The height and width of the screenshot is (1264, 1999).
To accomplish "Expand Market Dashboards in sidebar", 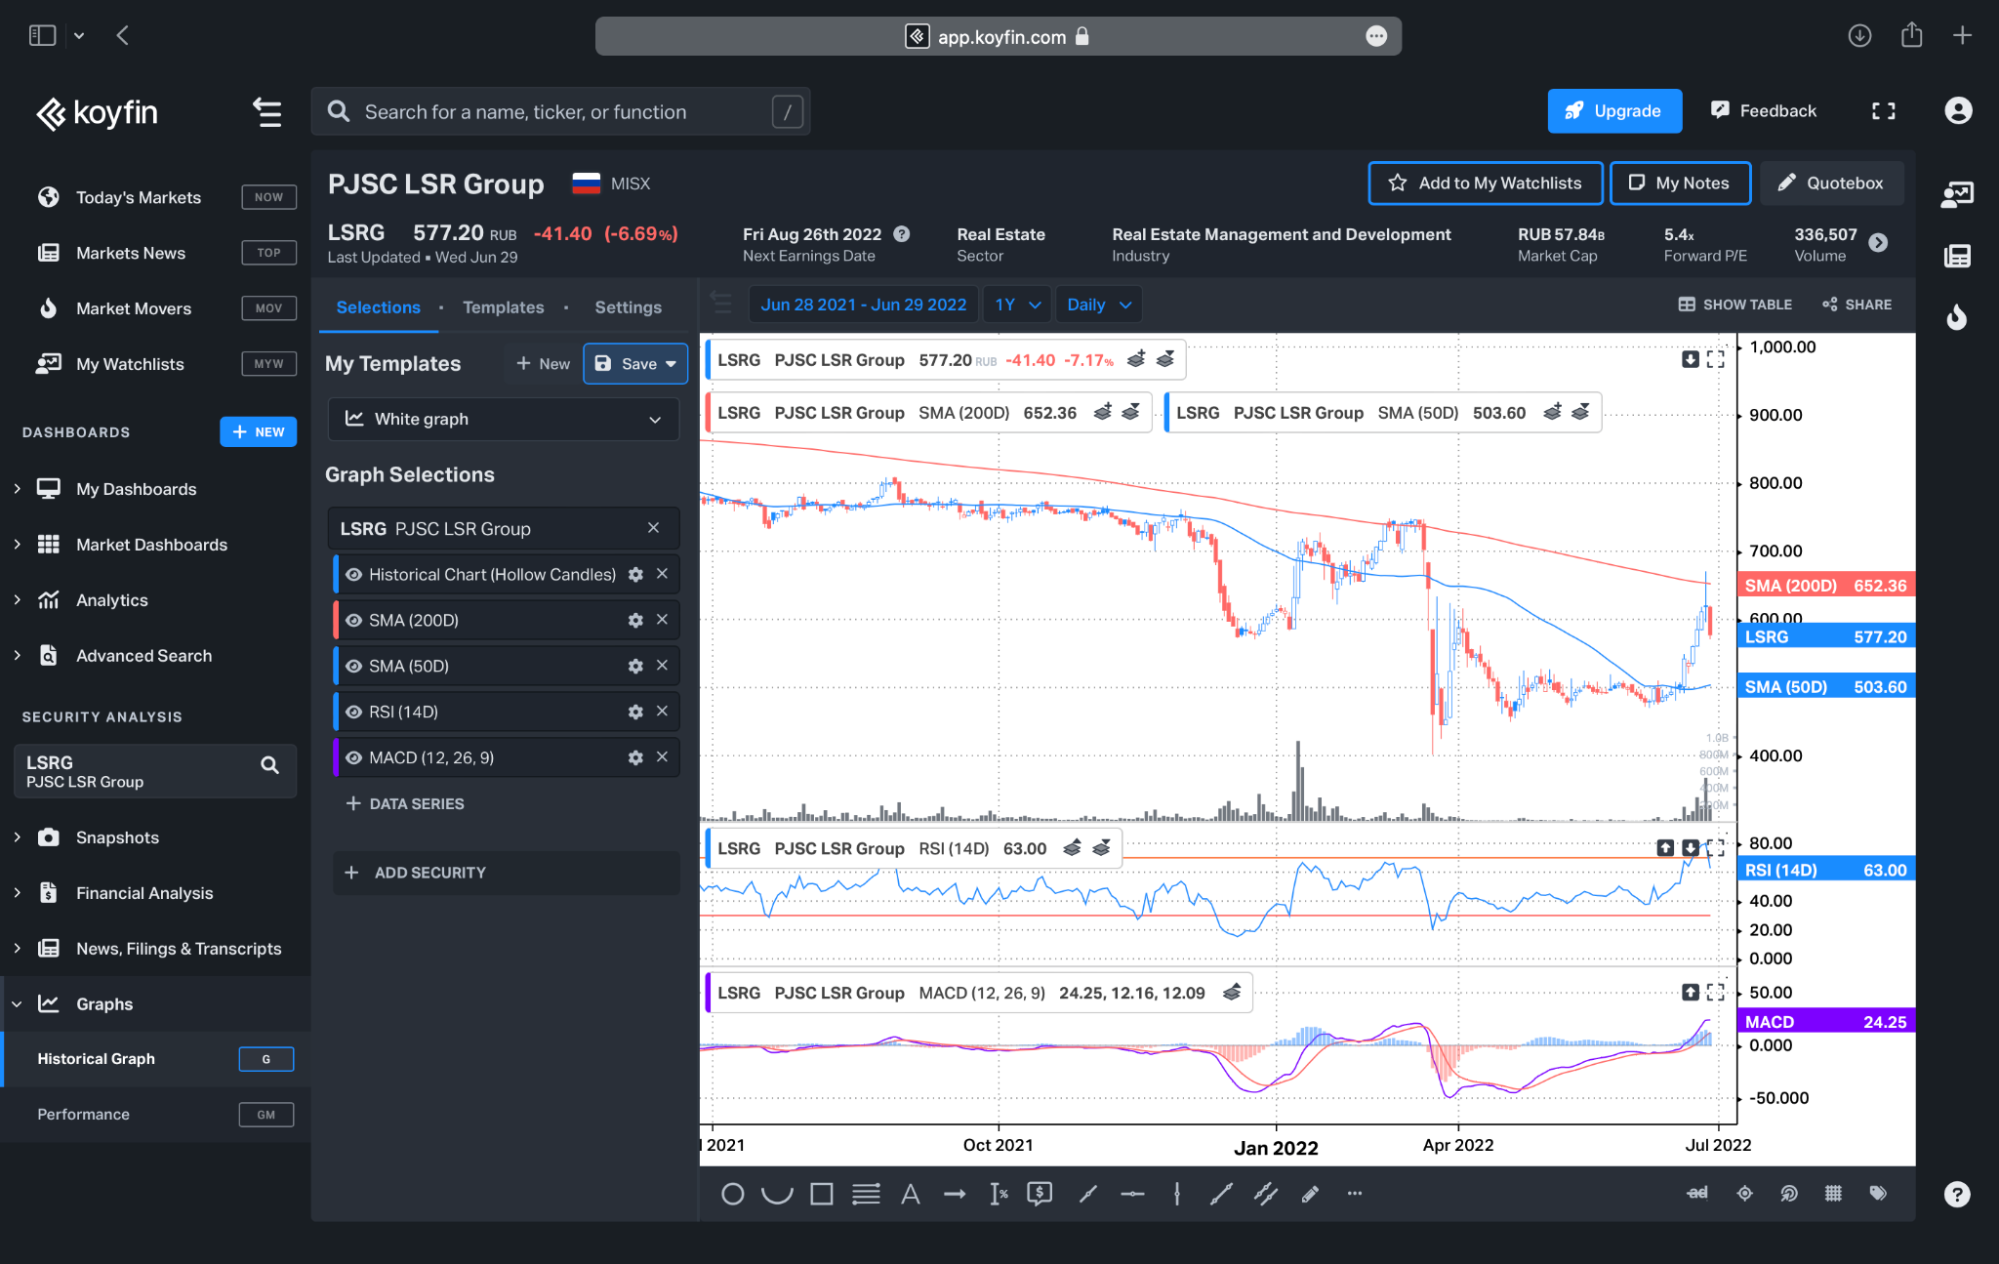I will tap(17, 544).
